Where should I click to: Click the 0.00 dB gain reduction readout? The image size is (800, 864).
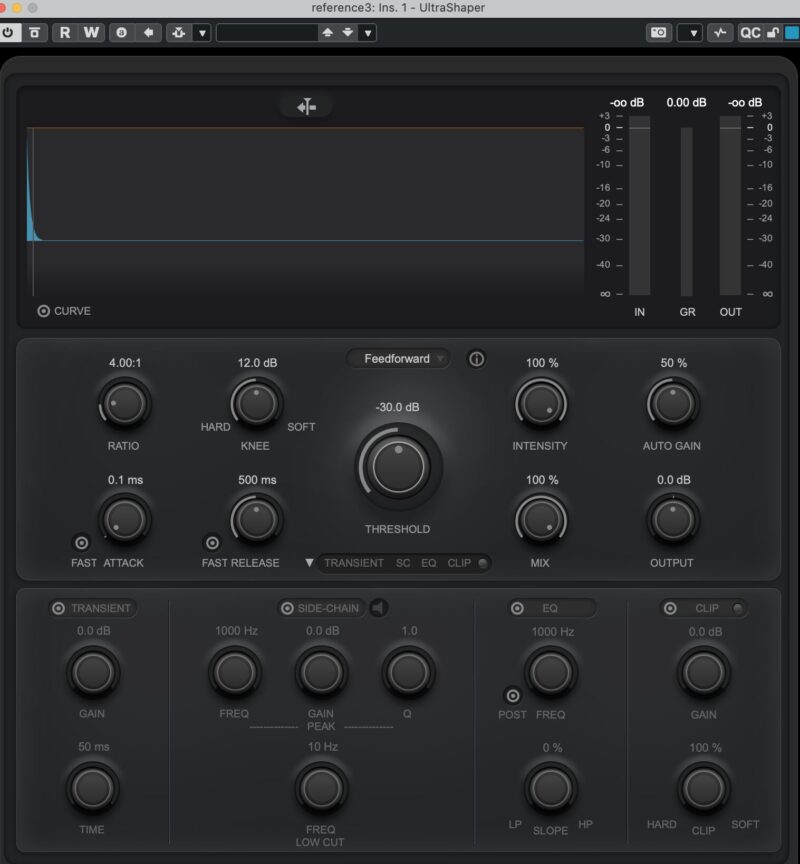[x=686, y=102]
